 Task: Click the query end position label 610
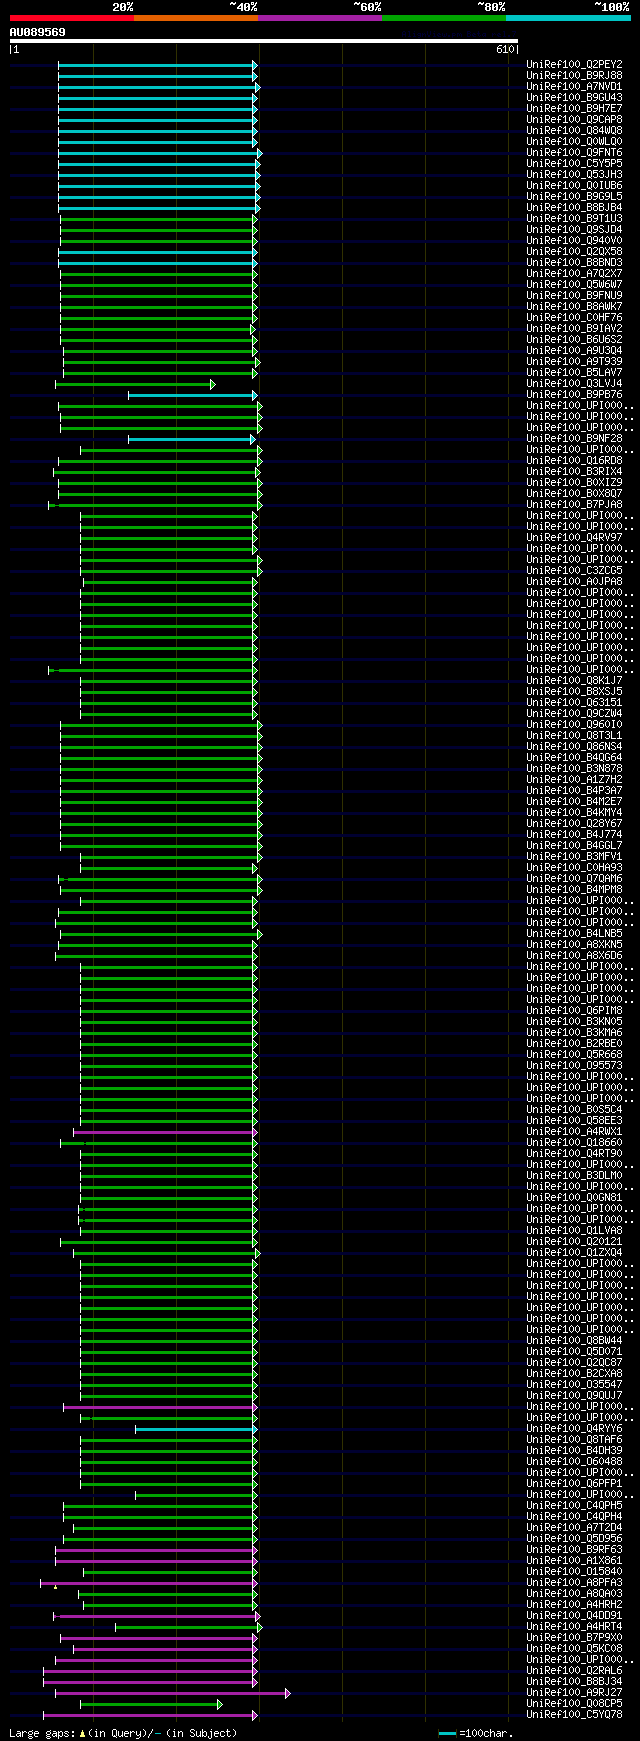pos(505,49)
